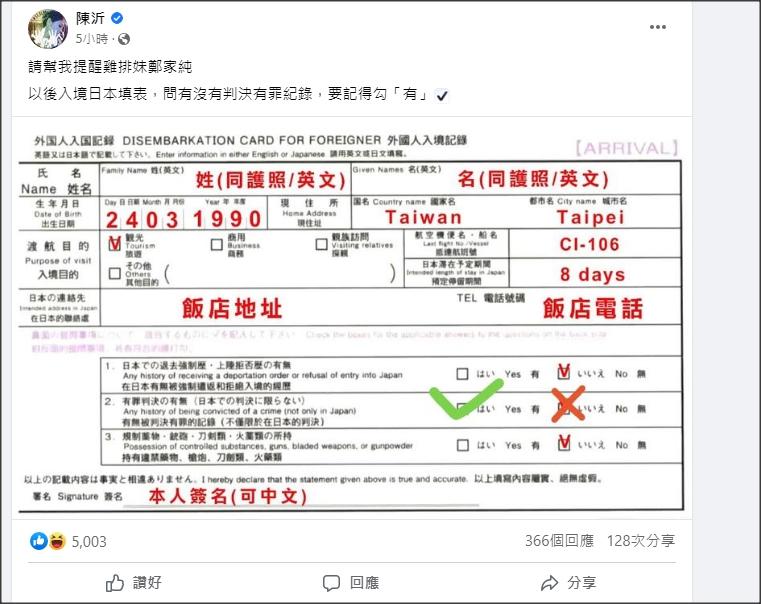Click the 分享 share button
The image size is (761, 604).
pos(568,583)
